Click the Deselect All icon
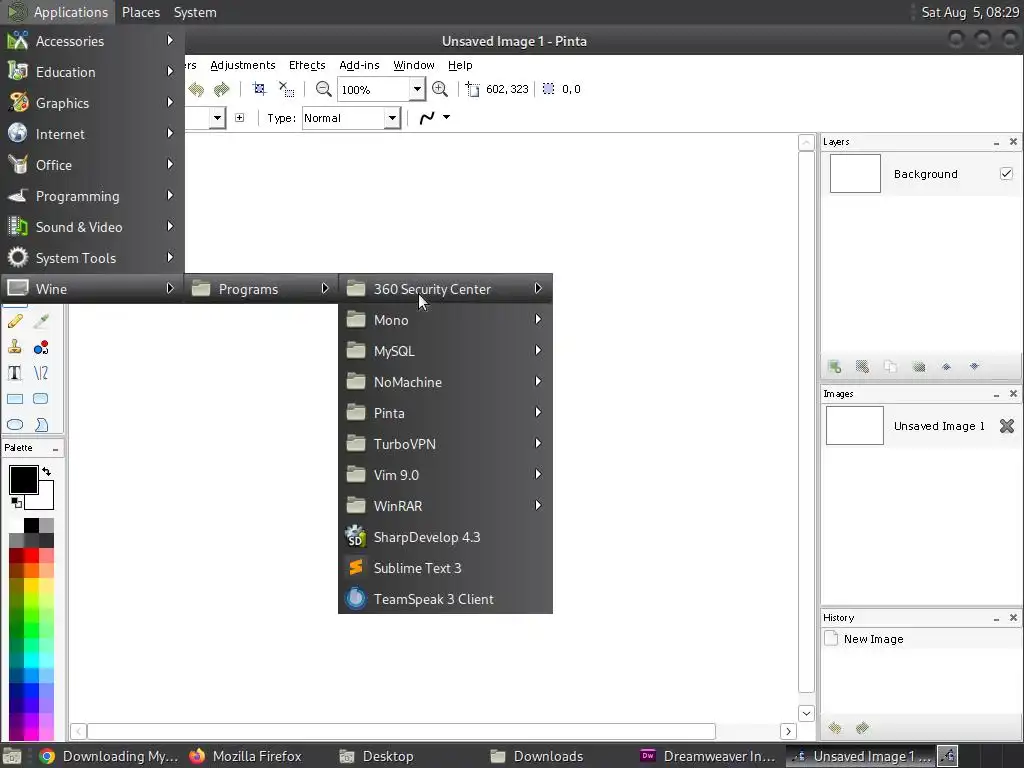The height and width of the screenshot is (768, 1024). coord(286,89)
